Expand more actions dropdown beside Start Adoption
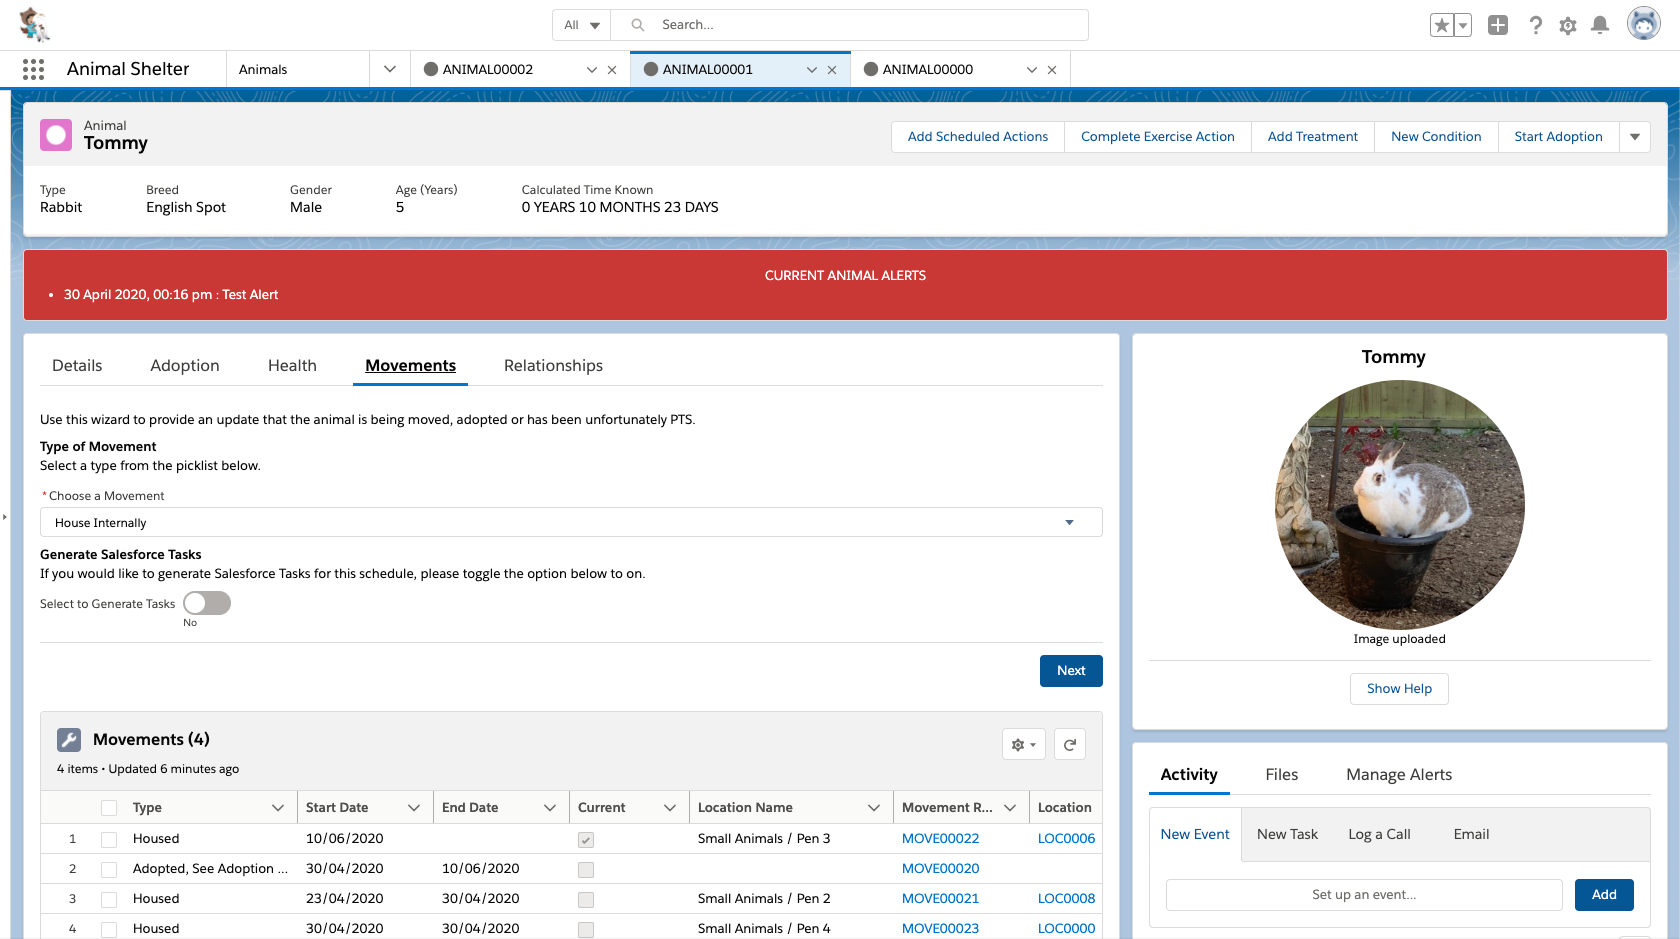 click(1635, 137)
